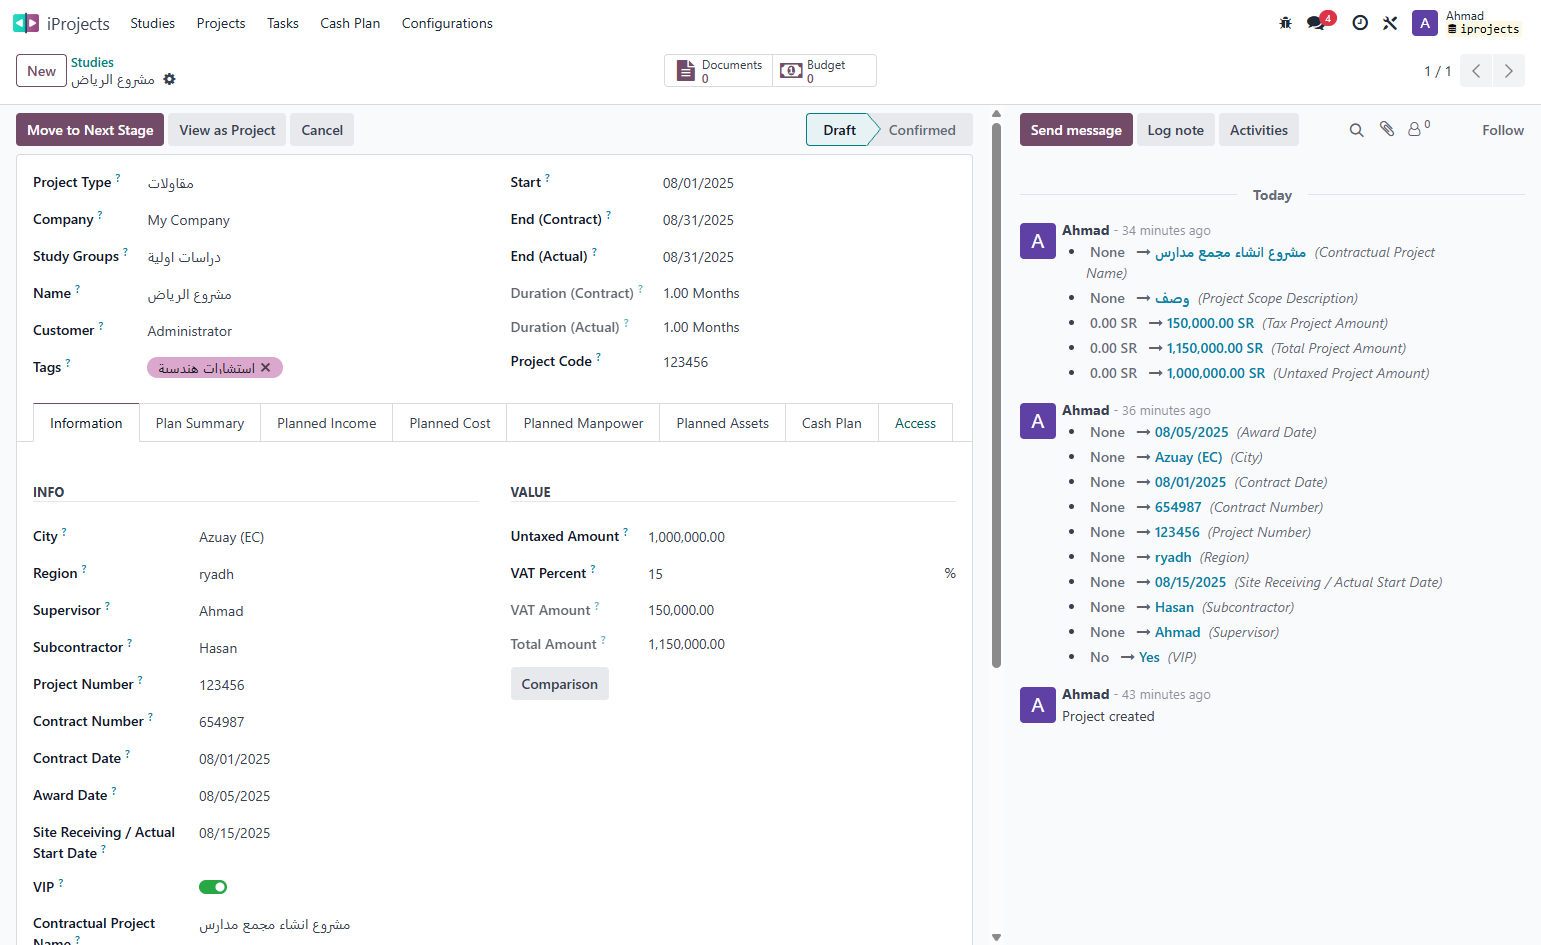Open the Budget smart button
1541x945 pixels.
tap(825, 71)
